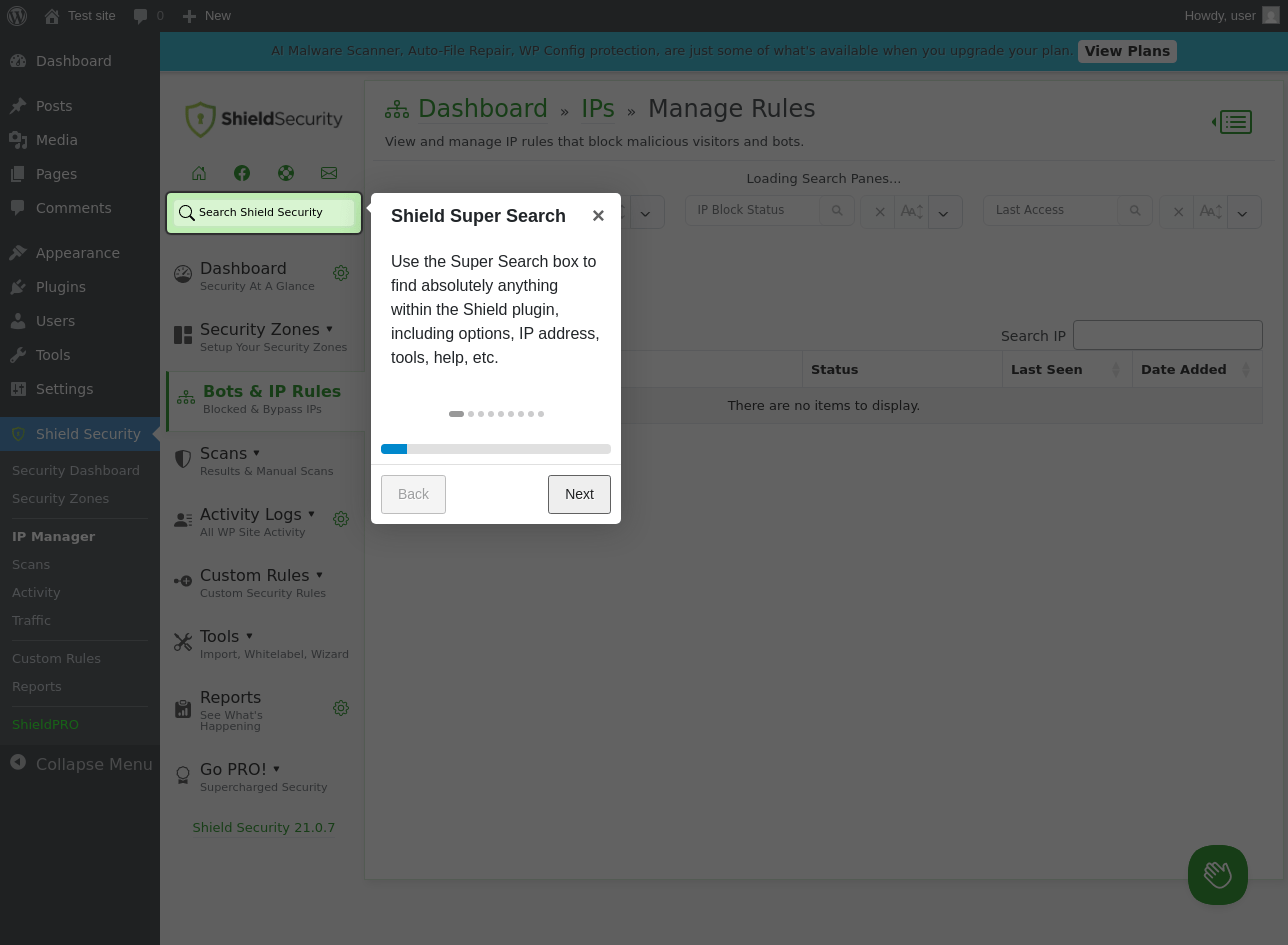1288x945 pixels.
Task: Click the Collapse Menu arrow icon
Action: tap(18, 763)
